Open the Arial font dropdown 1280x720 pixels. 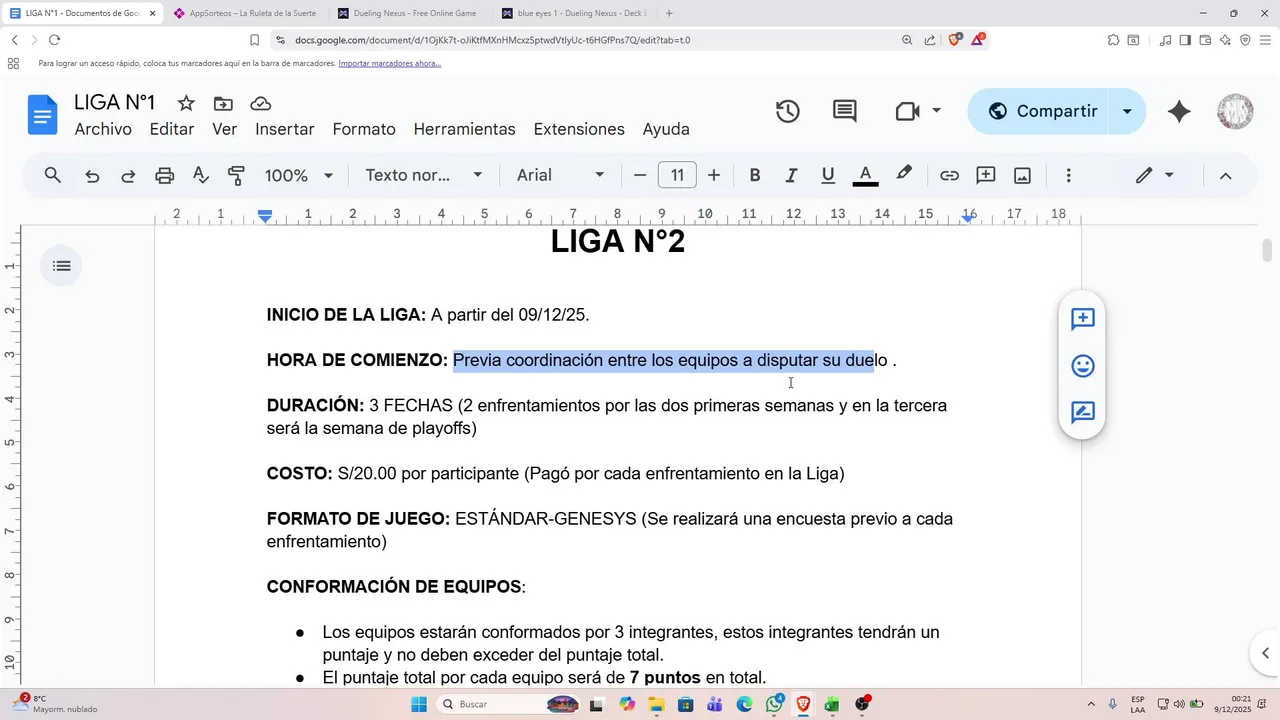point(560,175)
